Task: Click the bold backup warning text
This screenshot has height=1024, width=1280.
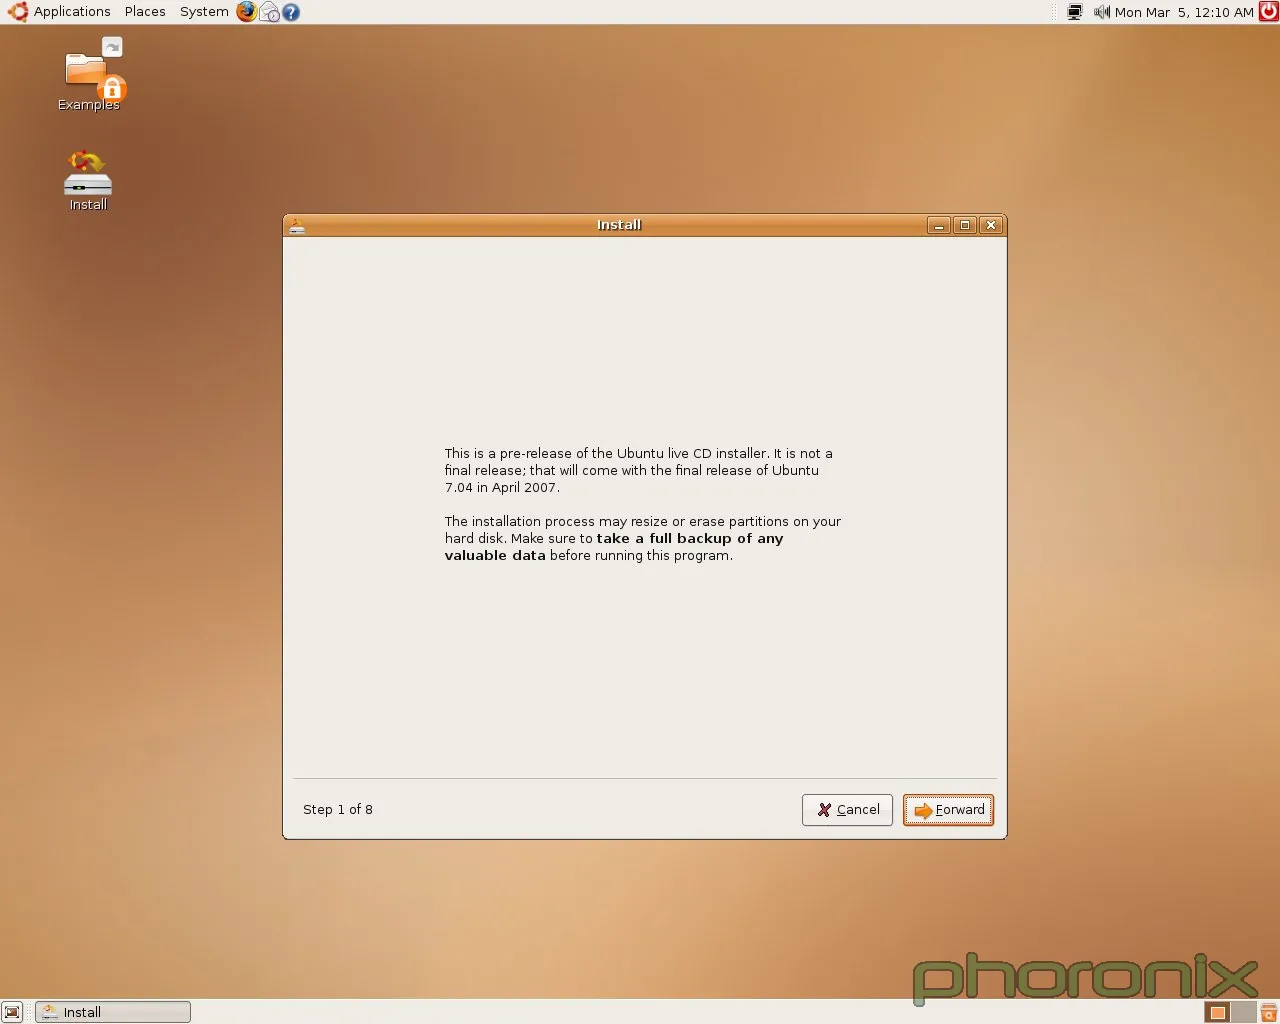Action: click(x=614, y=547)
